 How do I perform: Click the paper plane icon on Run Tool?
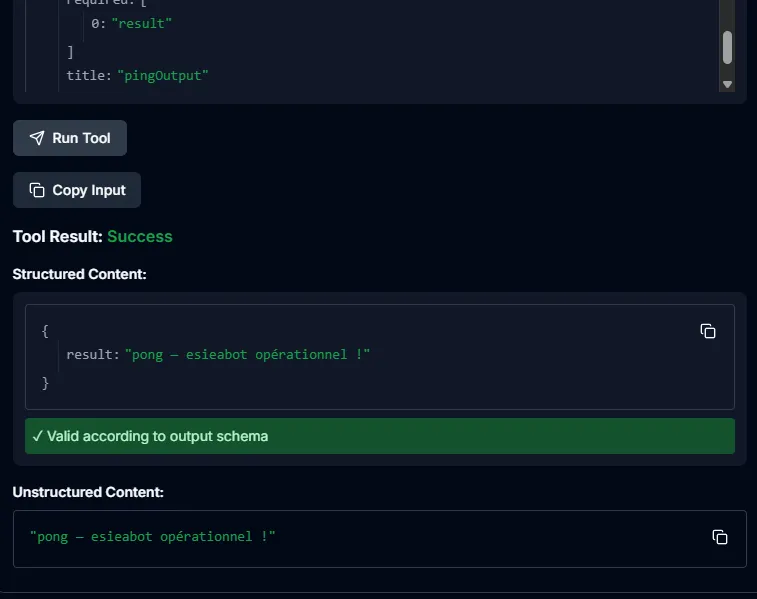click(x=37, y=138)
